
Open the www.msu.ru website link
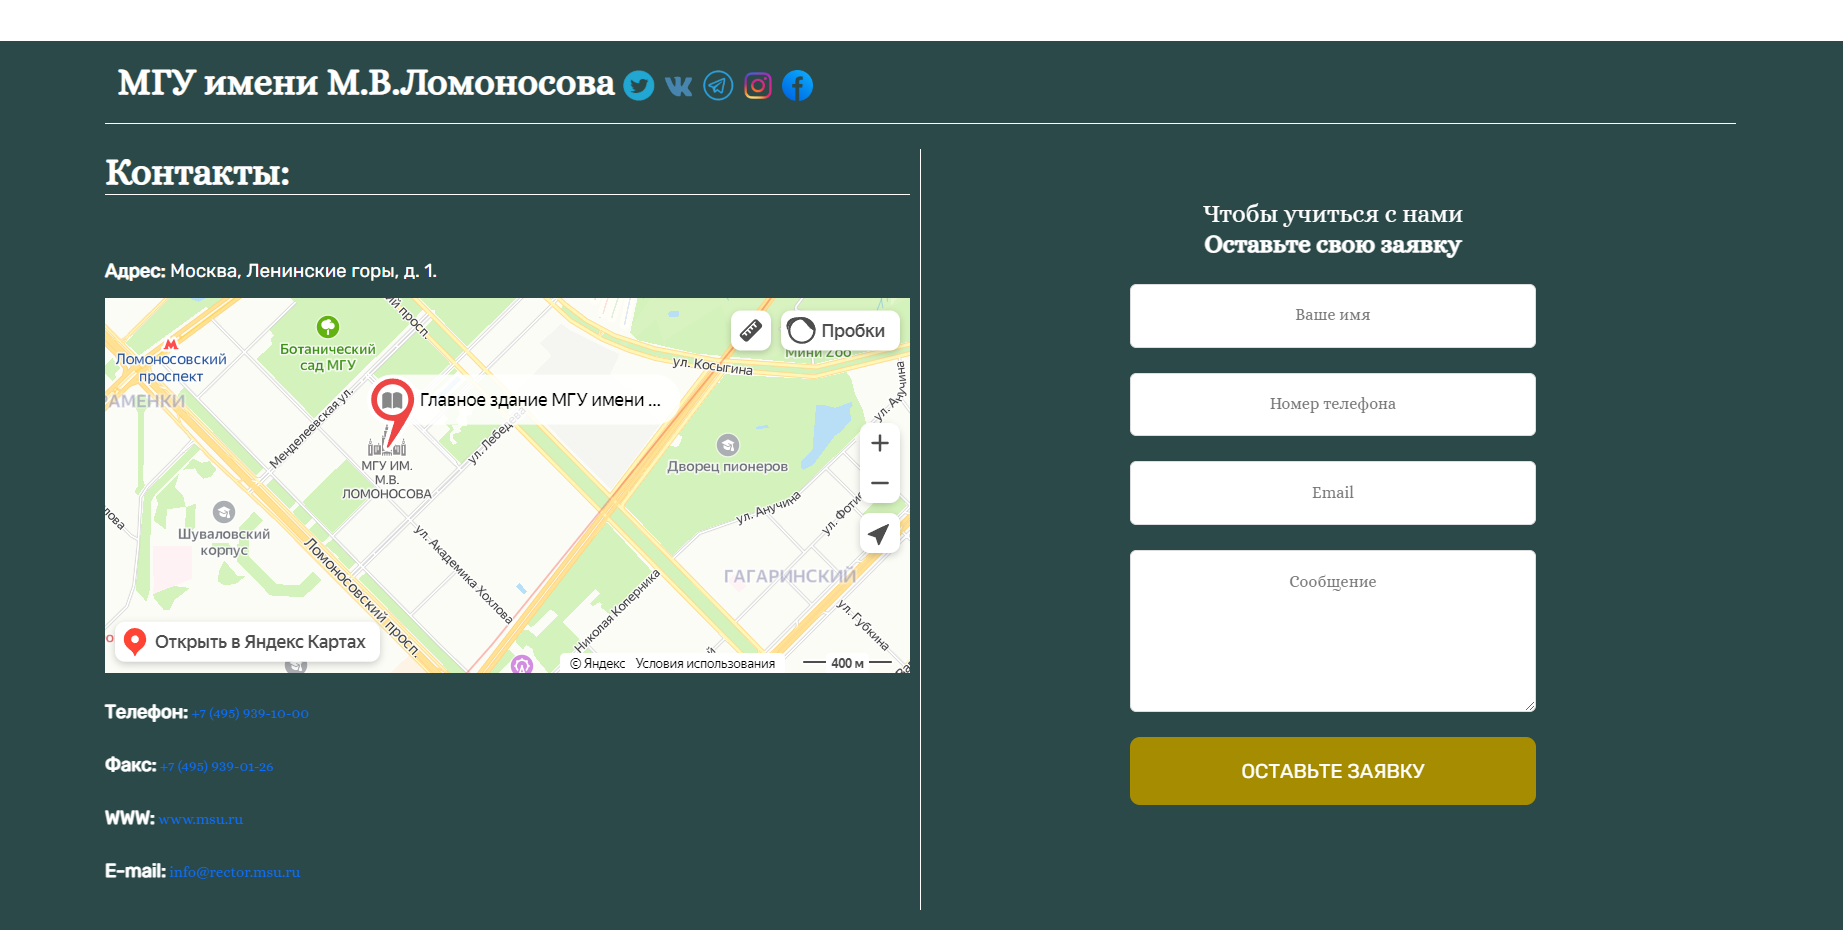click(201, 819)
